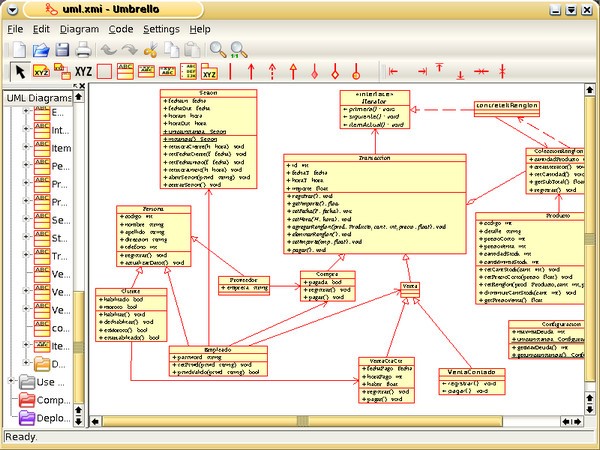Viewport: 600px width, 450px height.
Task: Click the Open file folder icon
Action: point(41,50)
